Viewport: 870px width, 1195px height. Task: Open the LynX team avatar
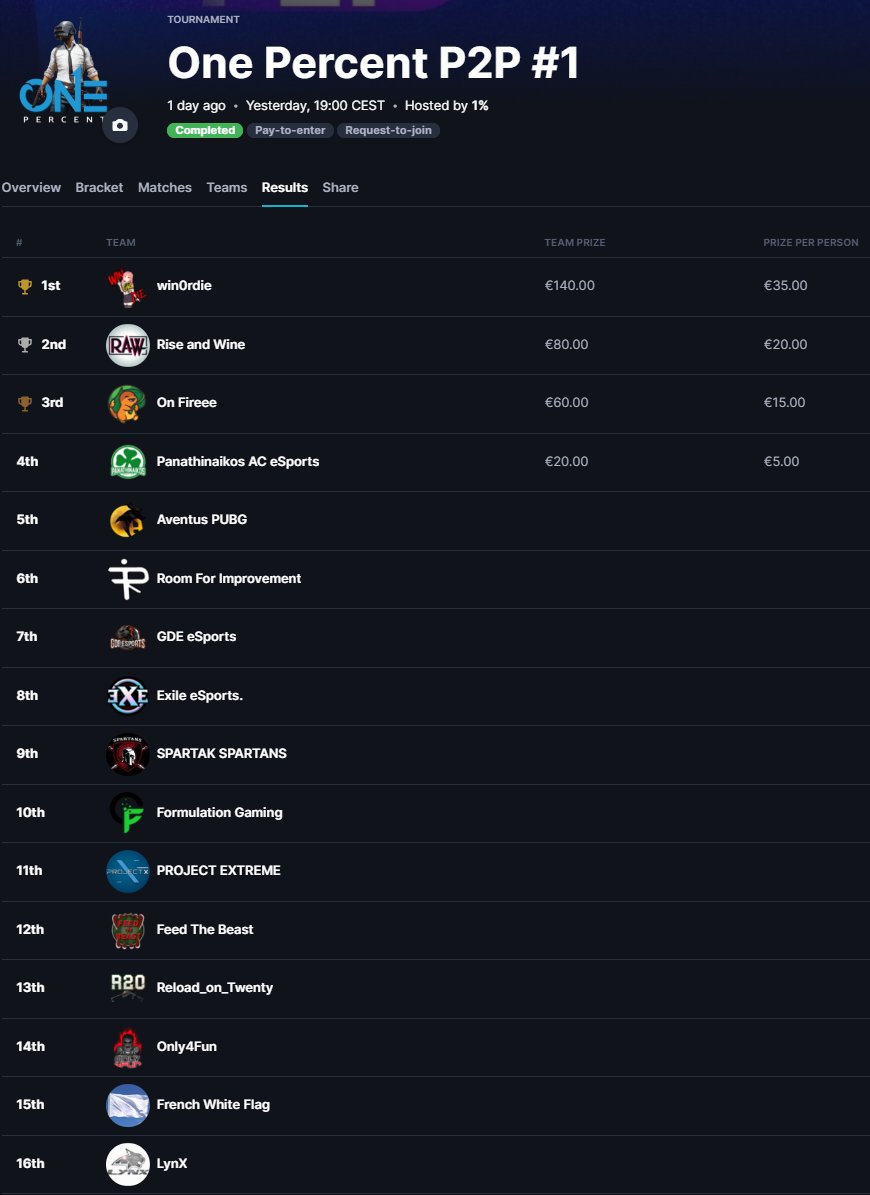[x=127, y=1164]
